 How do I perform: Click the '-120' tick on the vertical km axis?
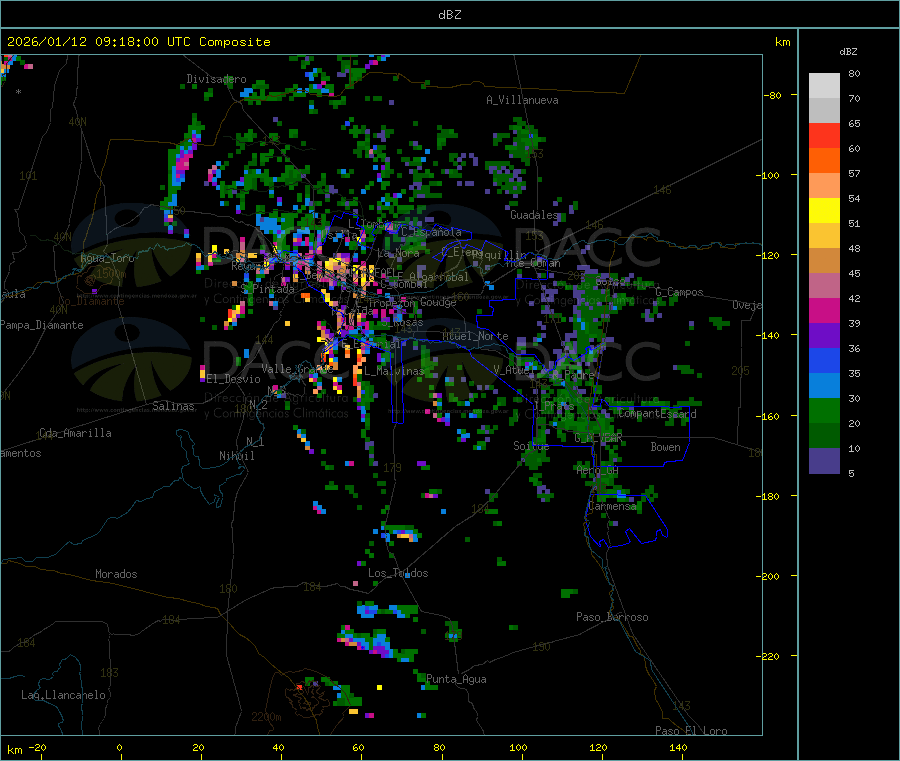(x=770, y=255)
